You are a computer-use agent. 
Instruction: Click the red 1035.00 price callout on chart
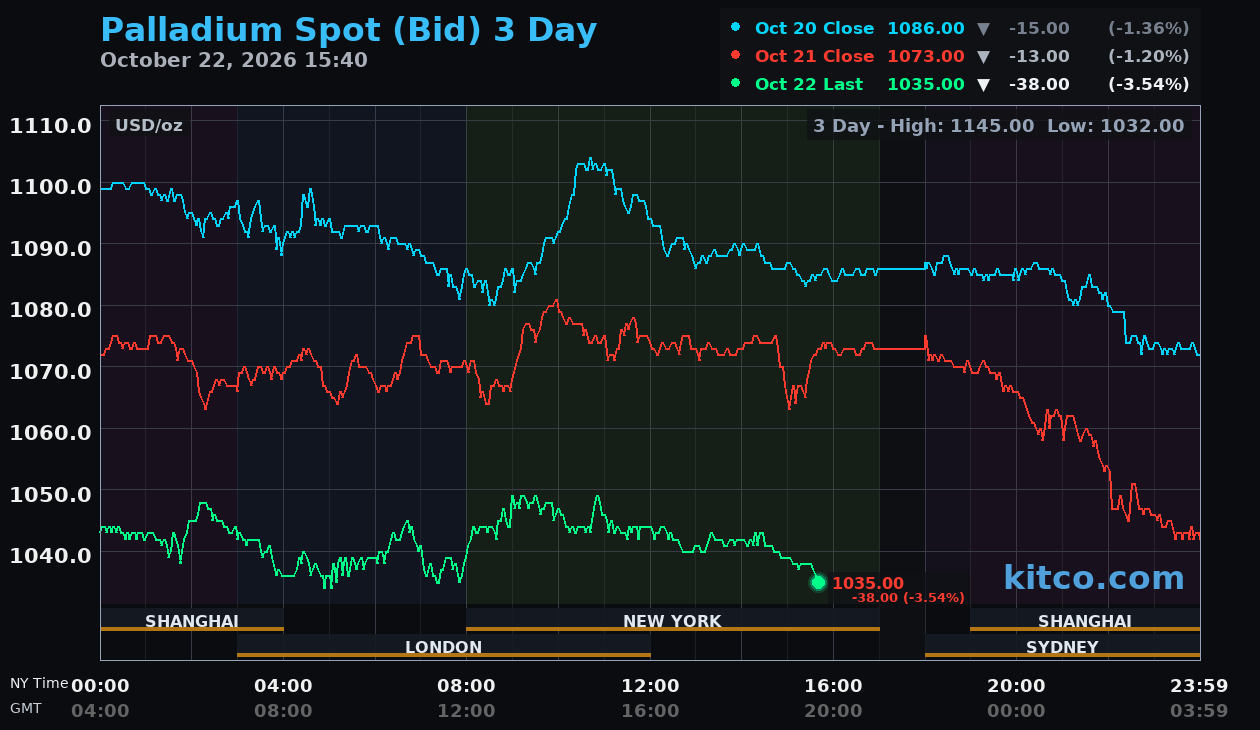pyautogui.click(x=868, y=583)
